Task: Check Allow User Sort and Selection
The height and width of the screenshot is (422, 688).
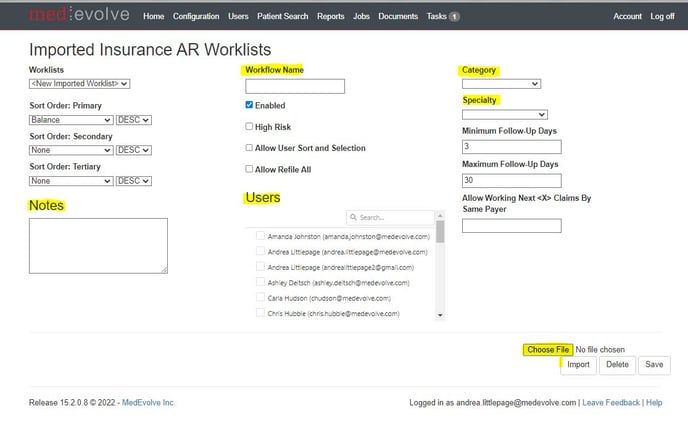Action: tap(249, 148)
